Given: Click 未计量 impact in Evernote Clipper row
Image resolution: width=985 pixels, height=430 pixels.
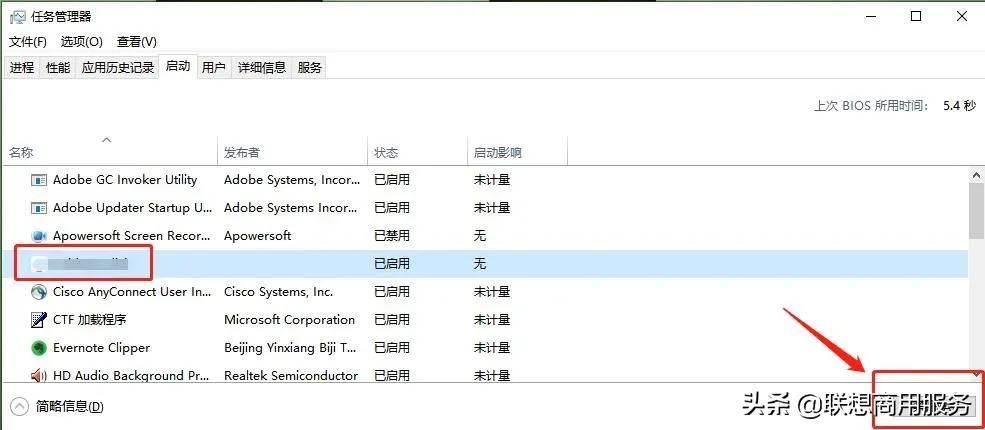Looking at the screenshot, I should 492,348.
